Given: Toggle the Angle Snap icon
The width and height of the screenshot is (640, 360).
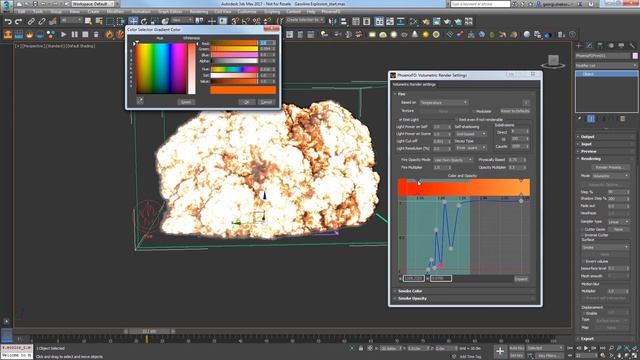Looking at the screenshot, I should pos(245,21).
